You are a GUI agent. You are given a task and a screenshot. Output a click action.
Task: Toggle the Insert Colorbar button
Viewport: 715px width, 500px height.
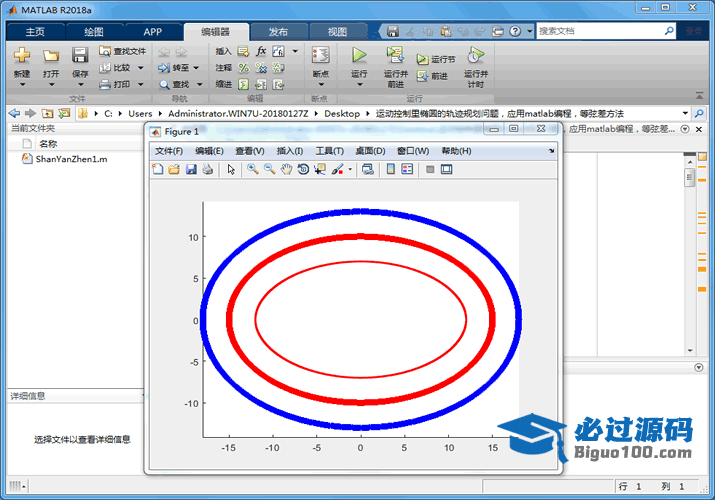(x=391, y=170)
